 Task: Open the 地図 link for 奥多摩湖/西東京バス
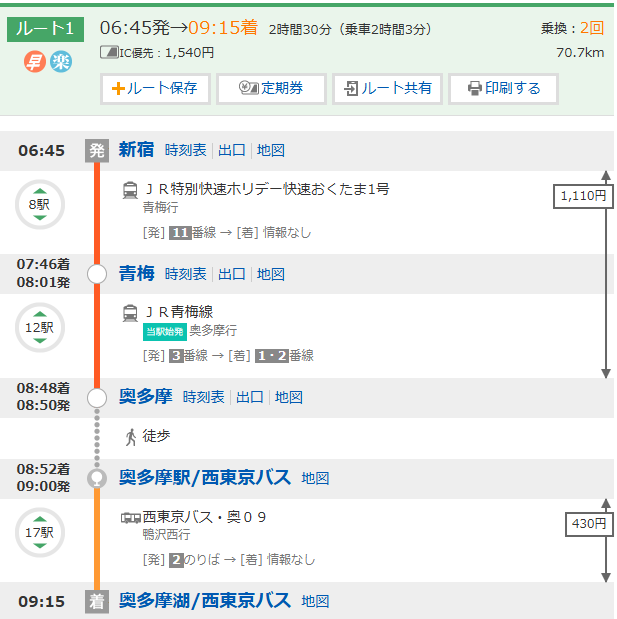315,601
